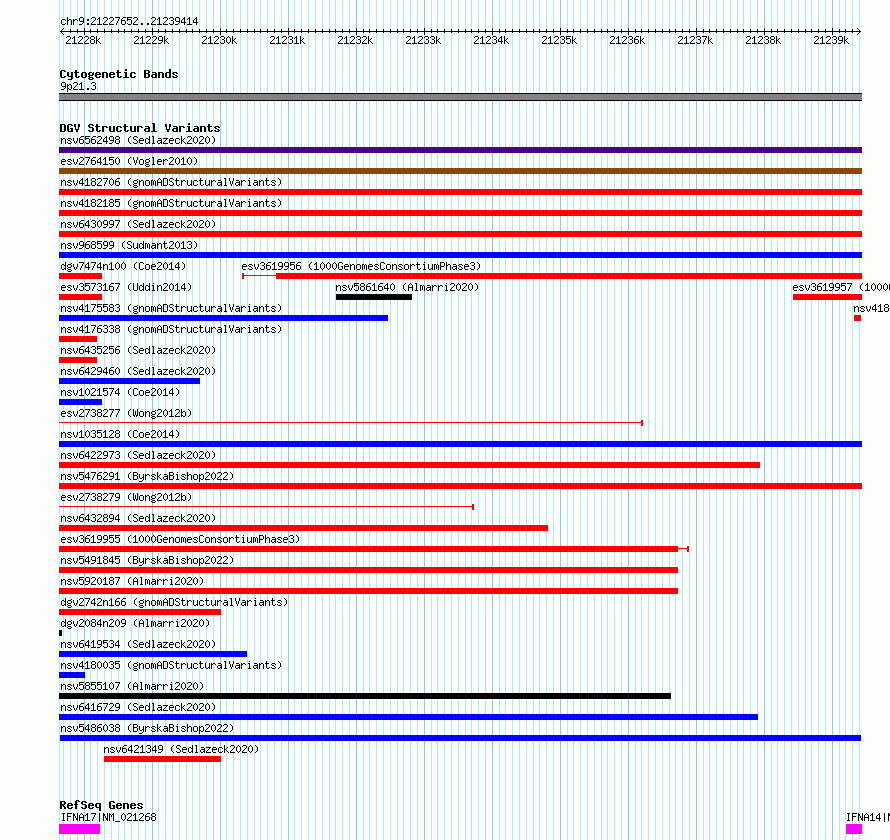Select esv3619956 (1000GenomesConsortiumPhase3) label

click(x=361, y=266)
